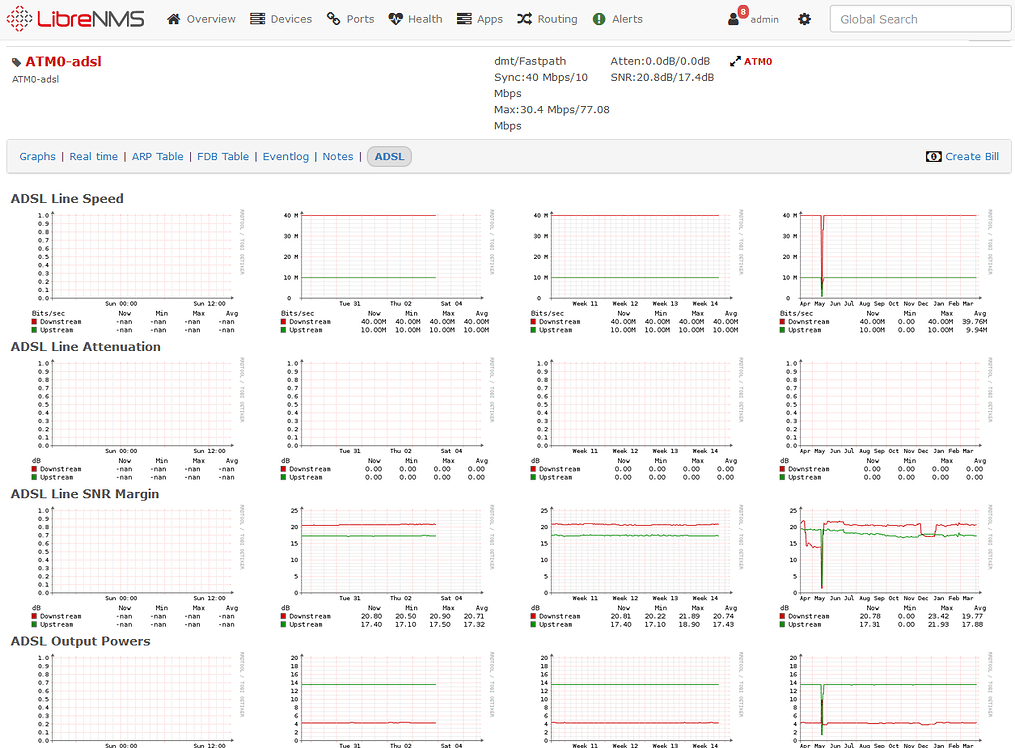
Task: Open the monthly ADSL Line SNR Margin graph
Action: (x=637, y=566)
